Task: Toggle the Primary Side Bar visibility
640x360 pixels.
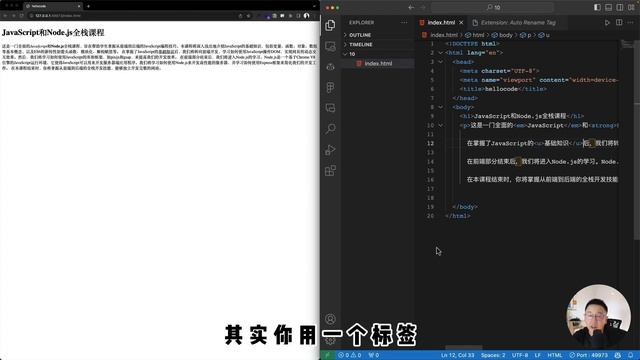Action: 597,7
